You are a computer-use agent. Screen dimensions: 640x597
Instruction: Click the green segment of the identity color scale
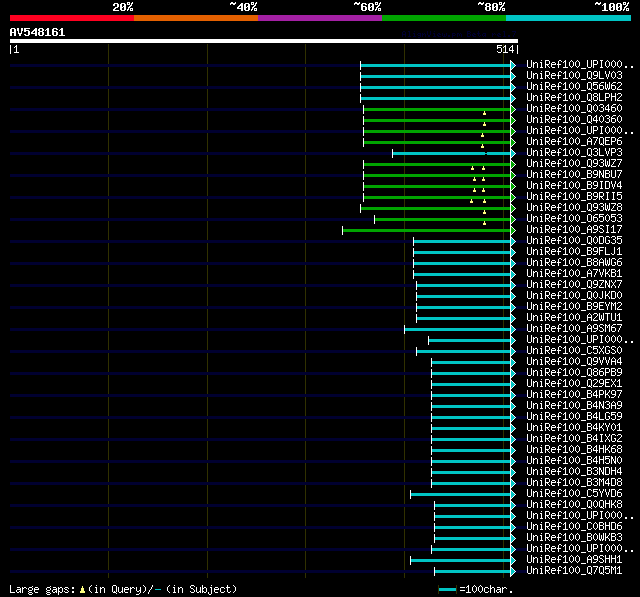[x=444, y=18]
